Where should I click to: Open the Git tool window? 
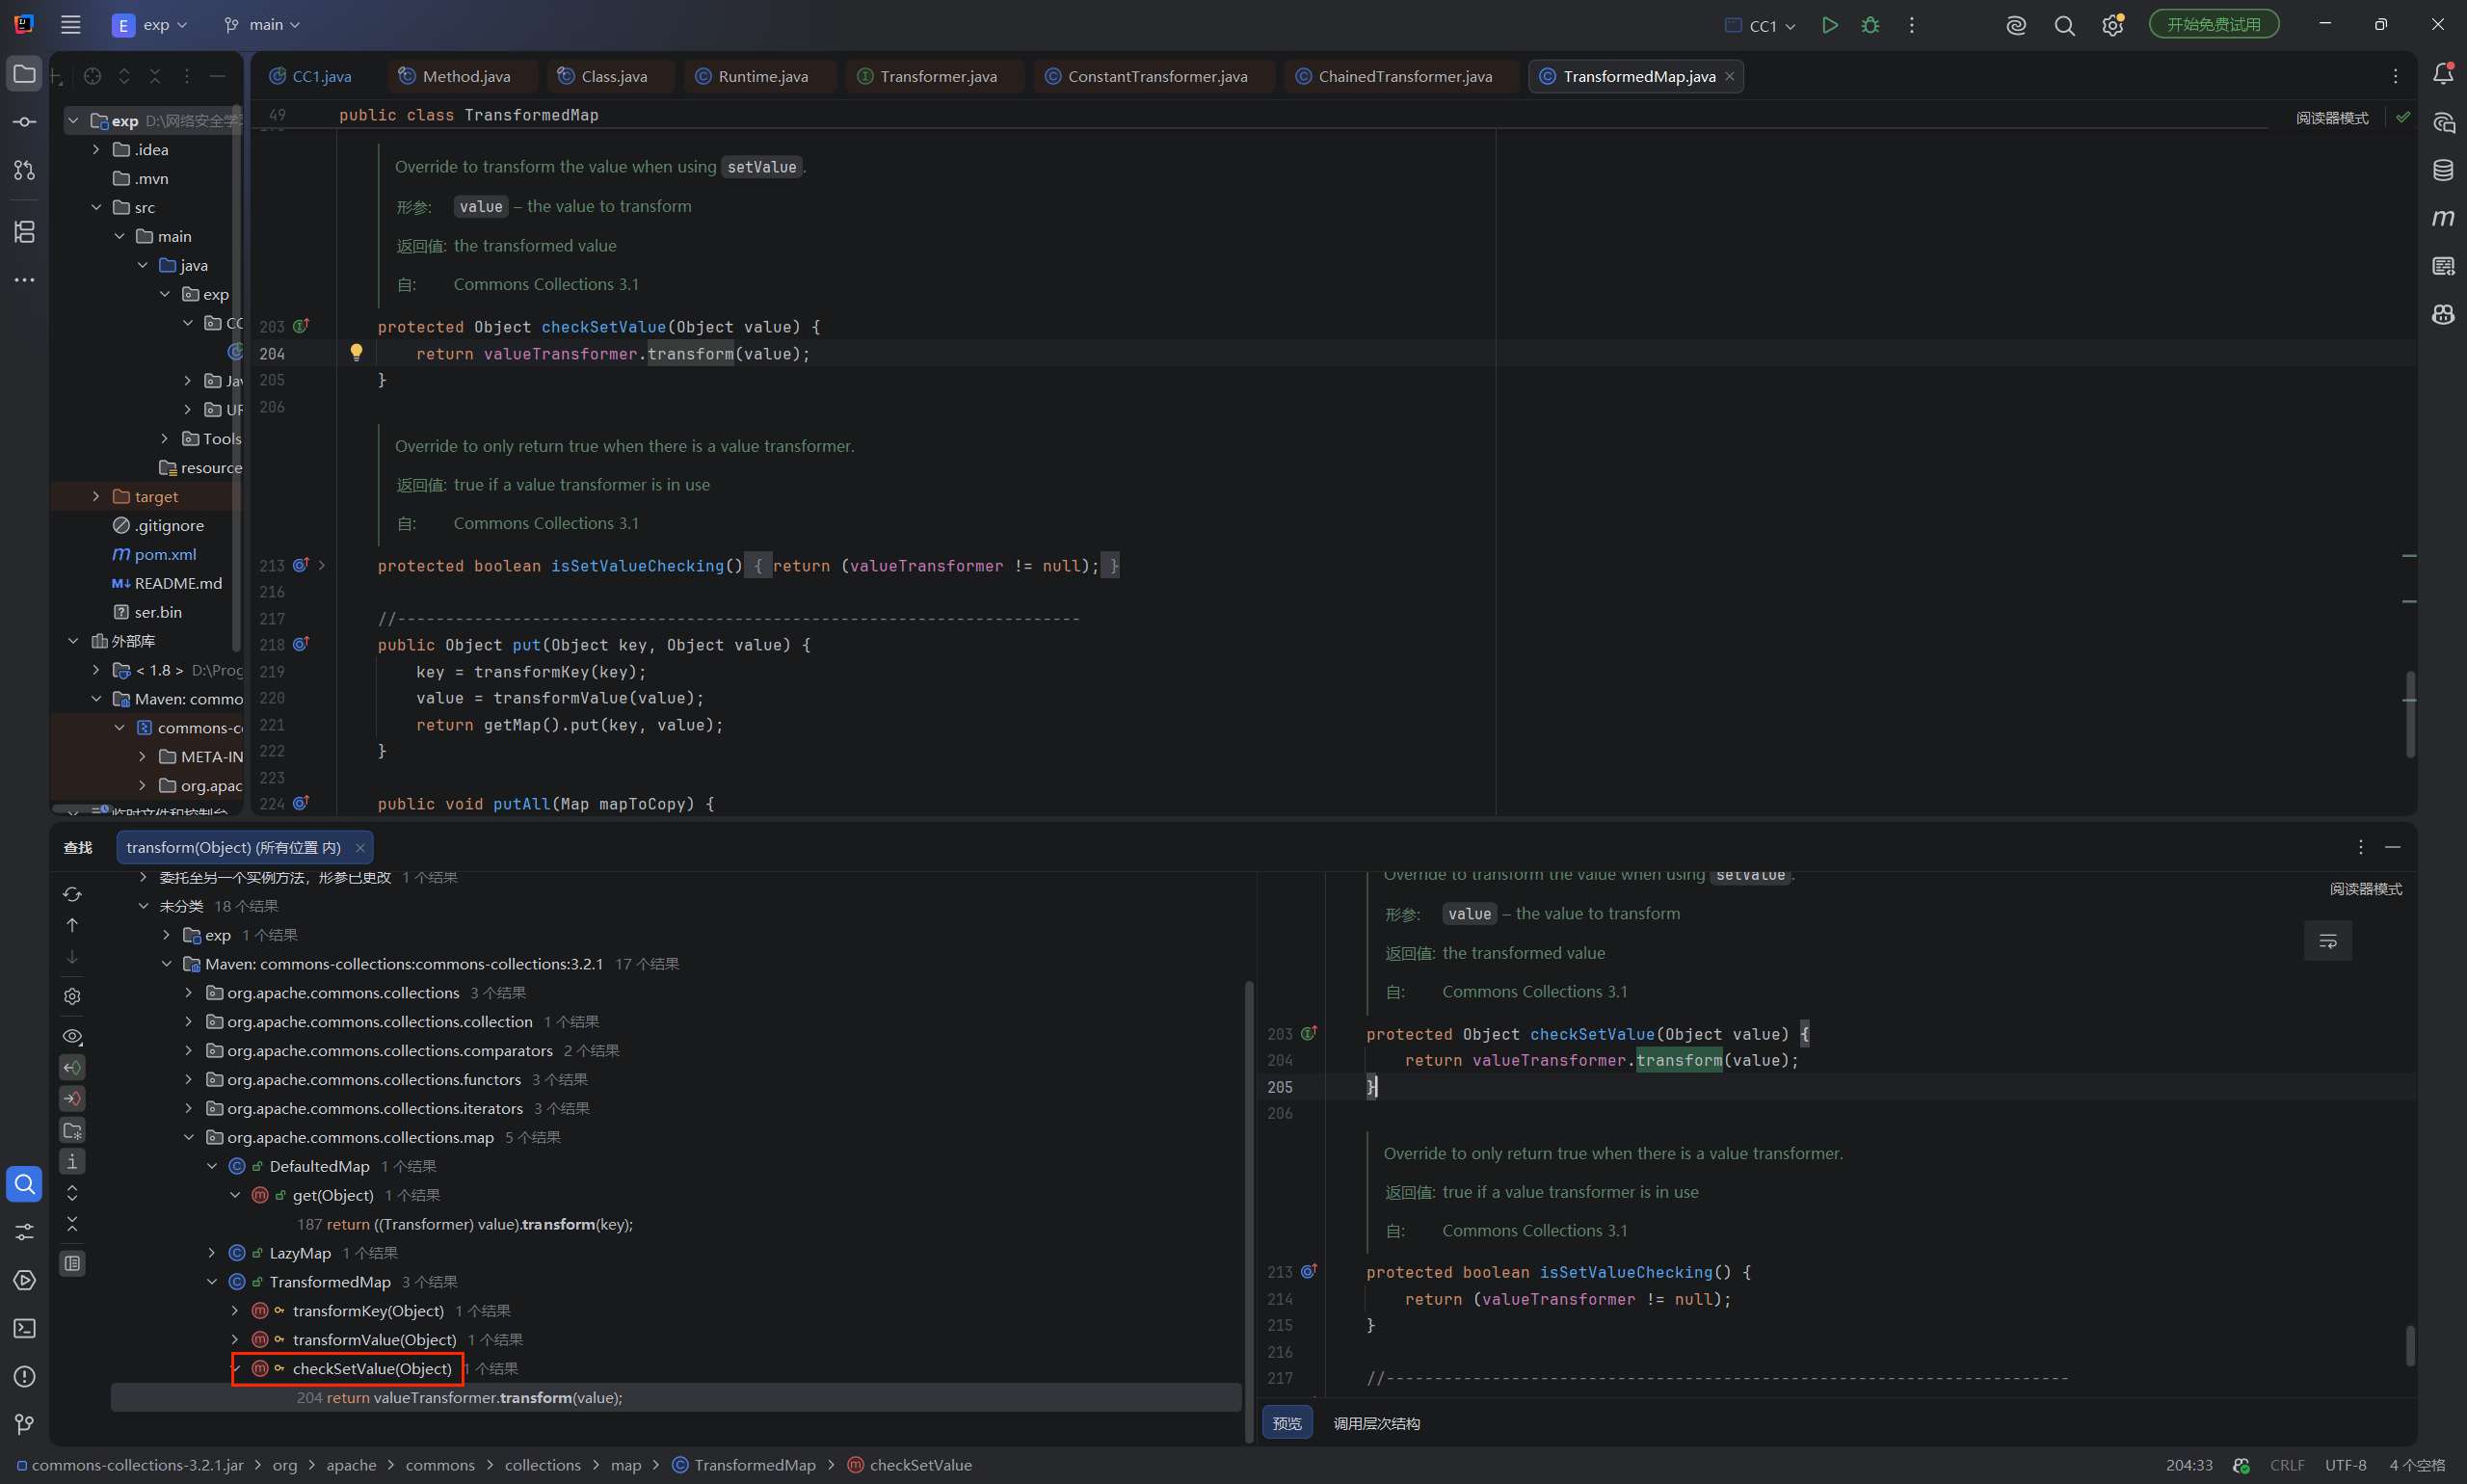[x=24, y=1424]
